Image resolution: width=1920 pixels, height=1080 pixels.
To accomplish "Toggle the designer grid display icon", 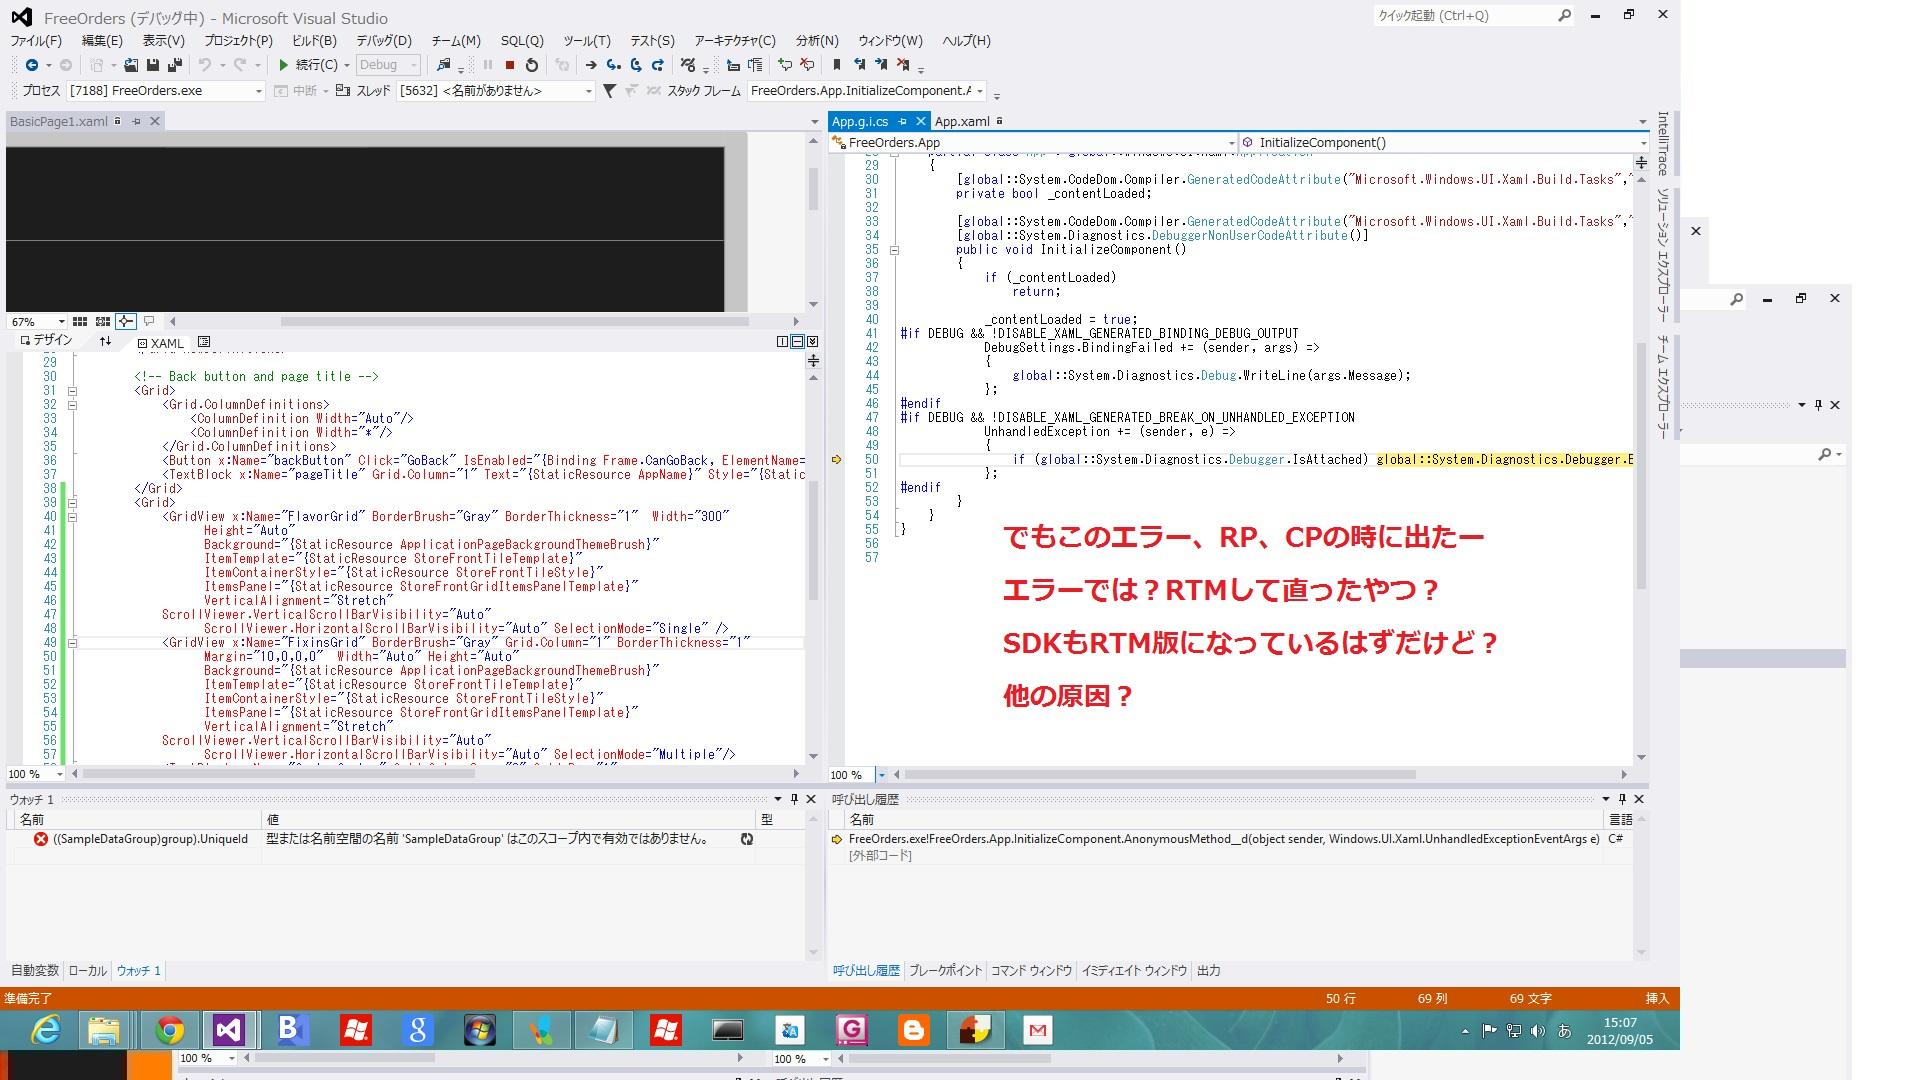I will tap(79, 321).
